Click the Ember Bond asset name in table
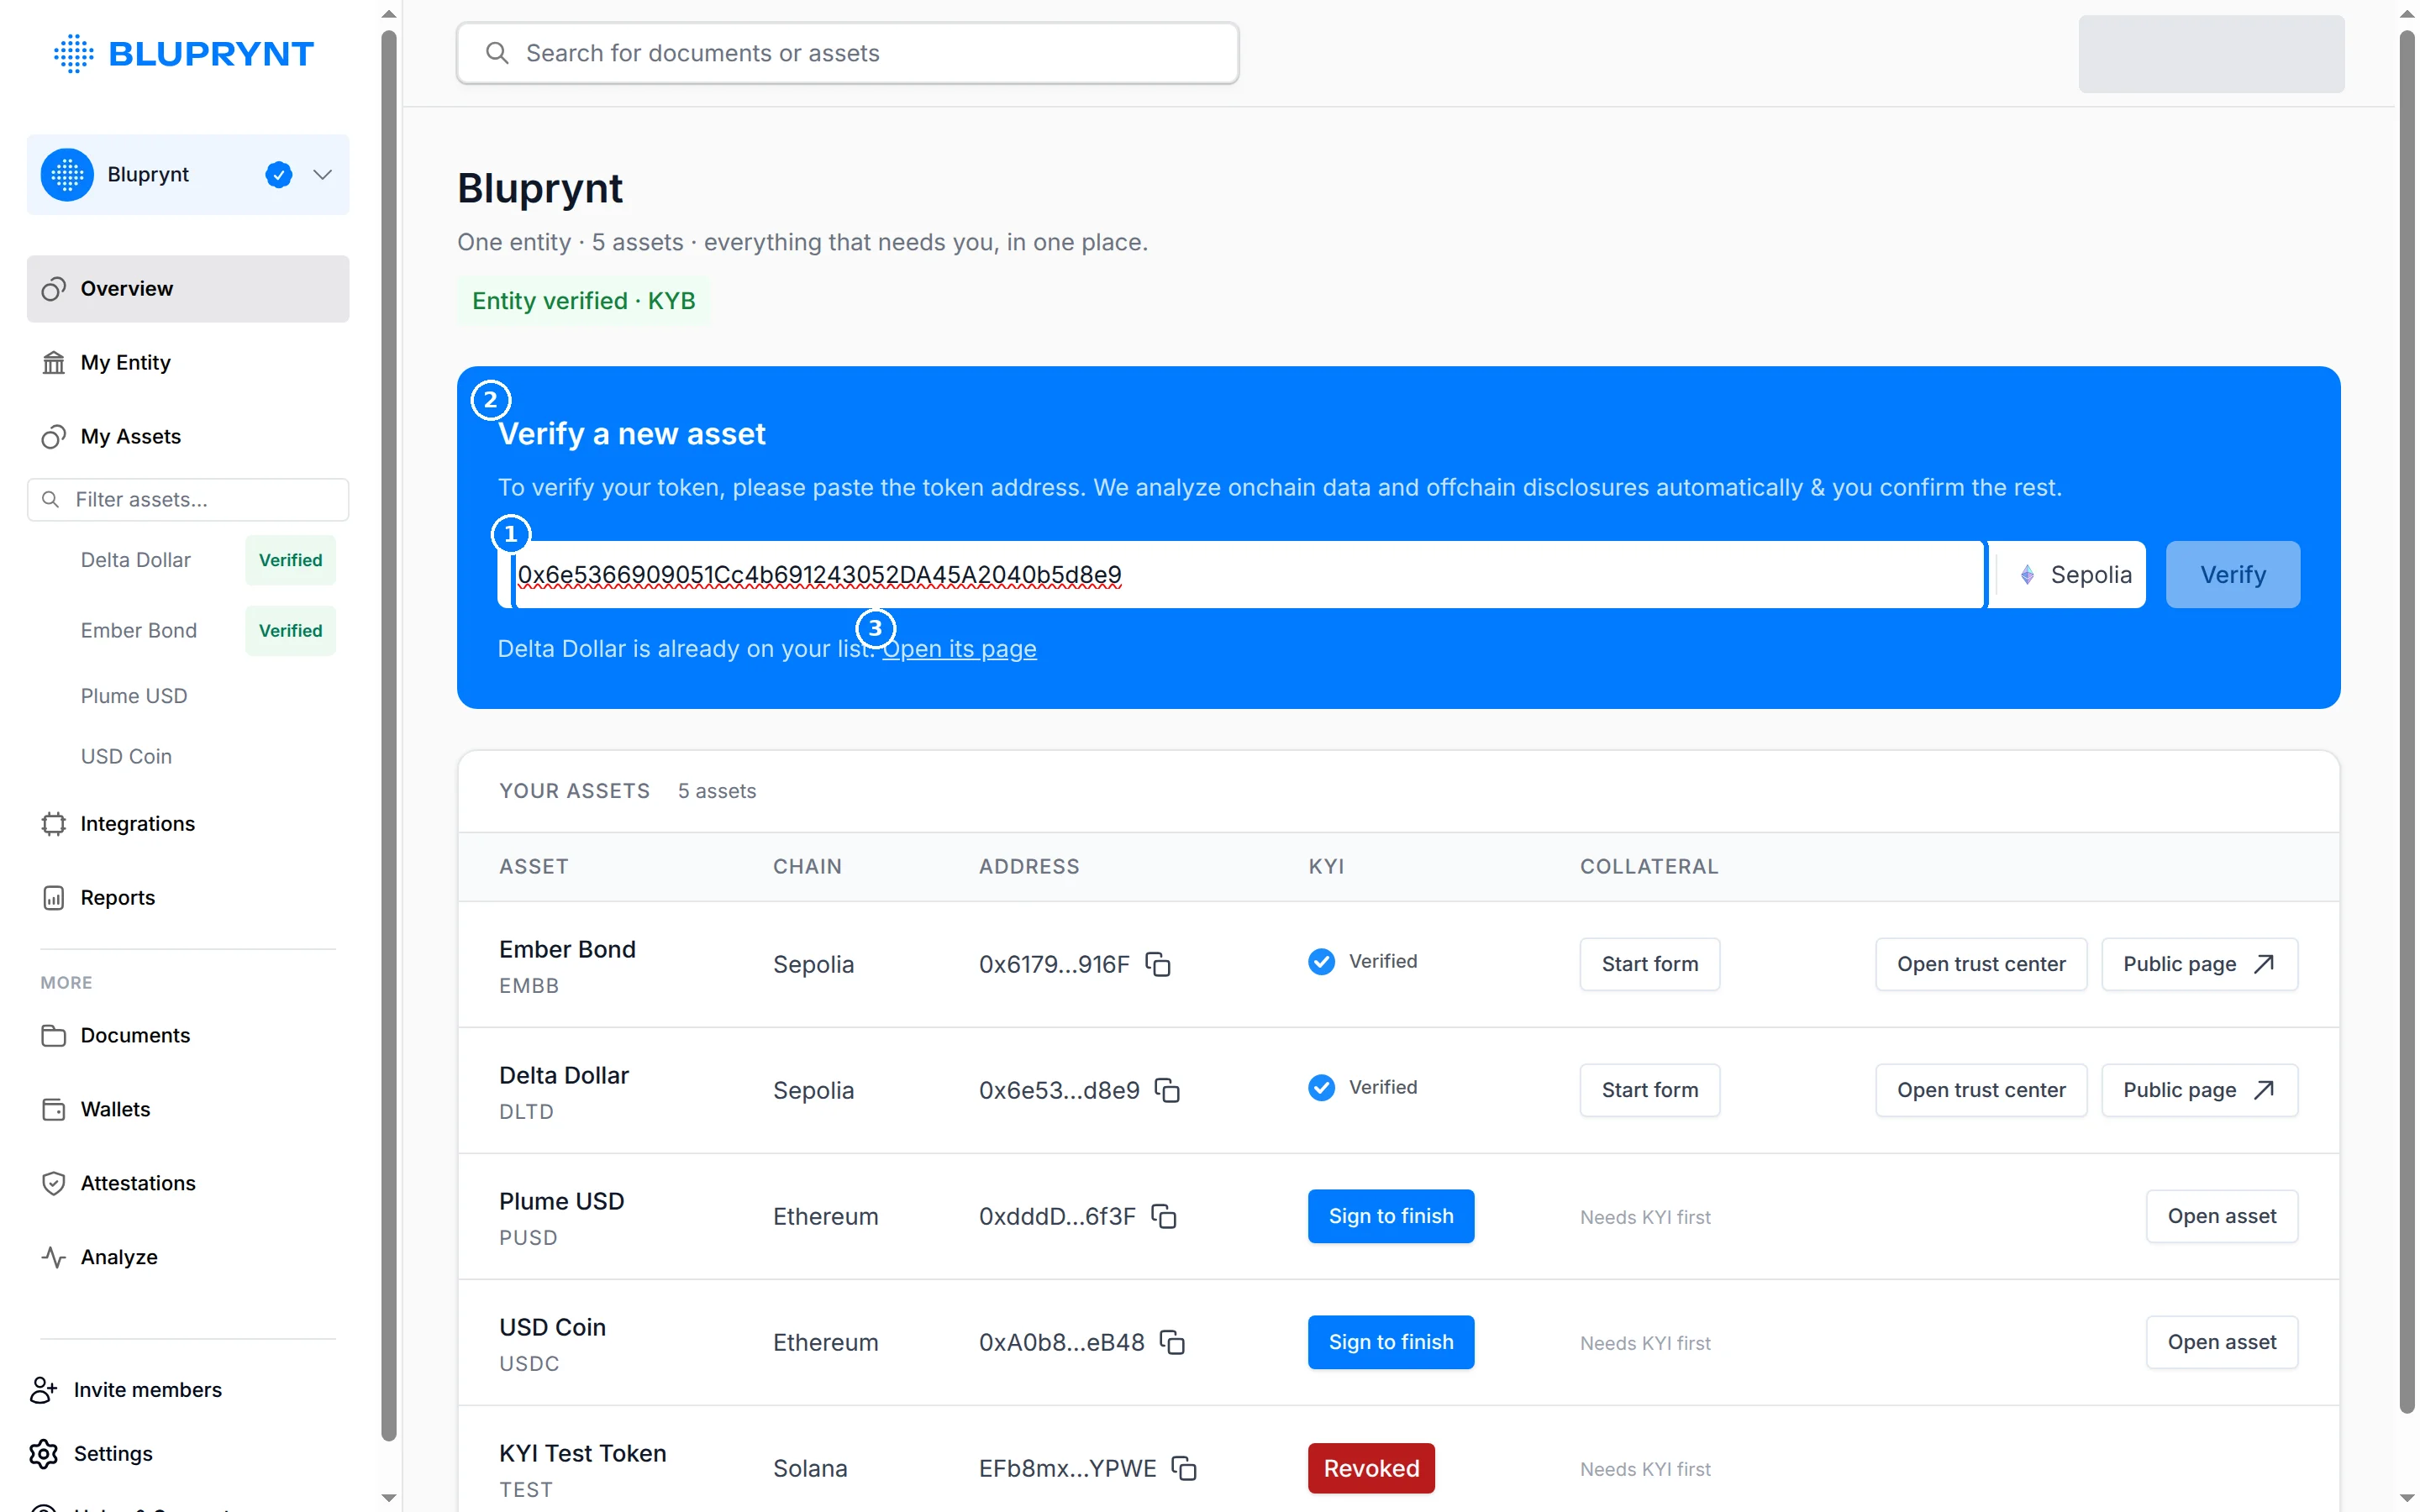The width and height of the screenshot is (2420, 1512). point(567,949)
